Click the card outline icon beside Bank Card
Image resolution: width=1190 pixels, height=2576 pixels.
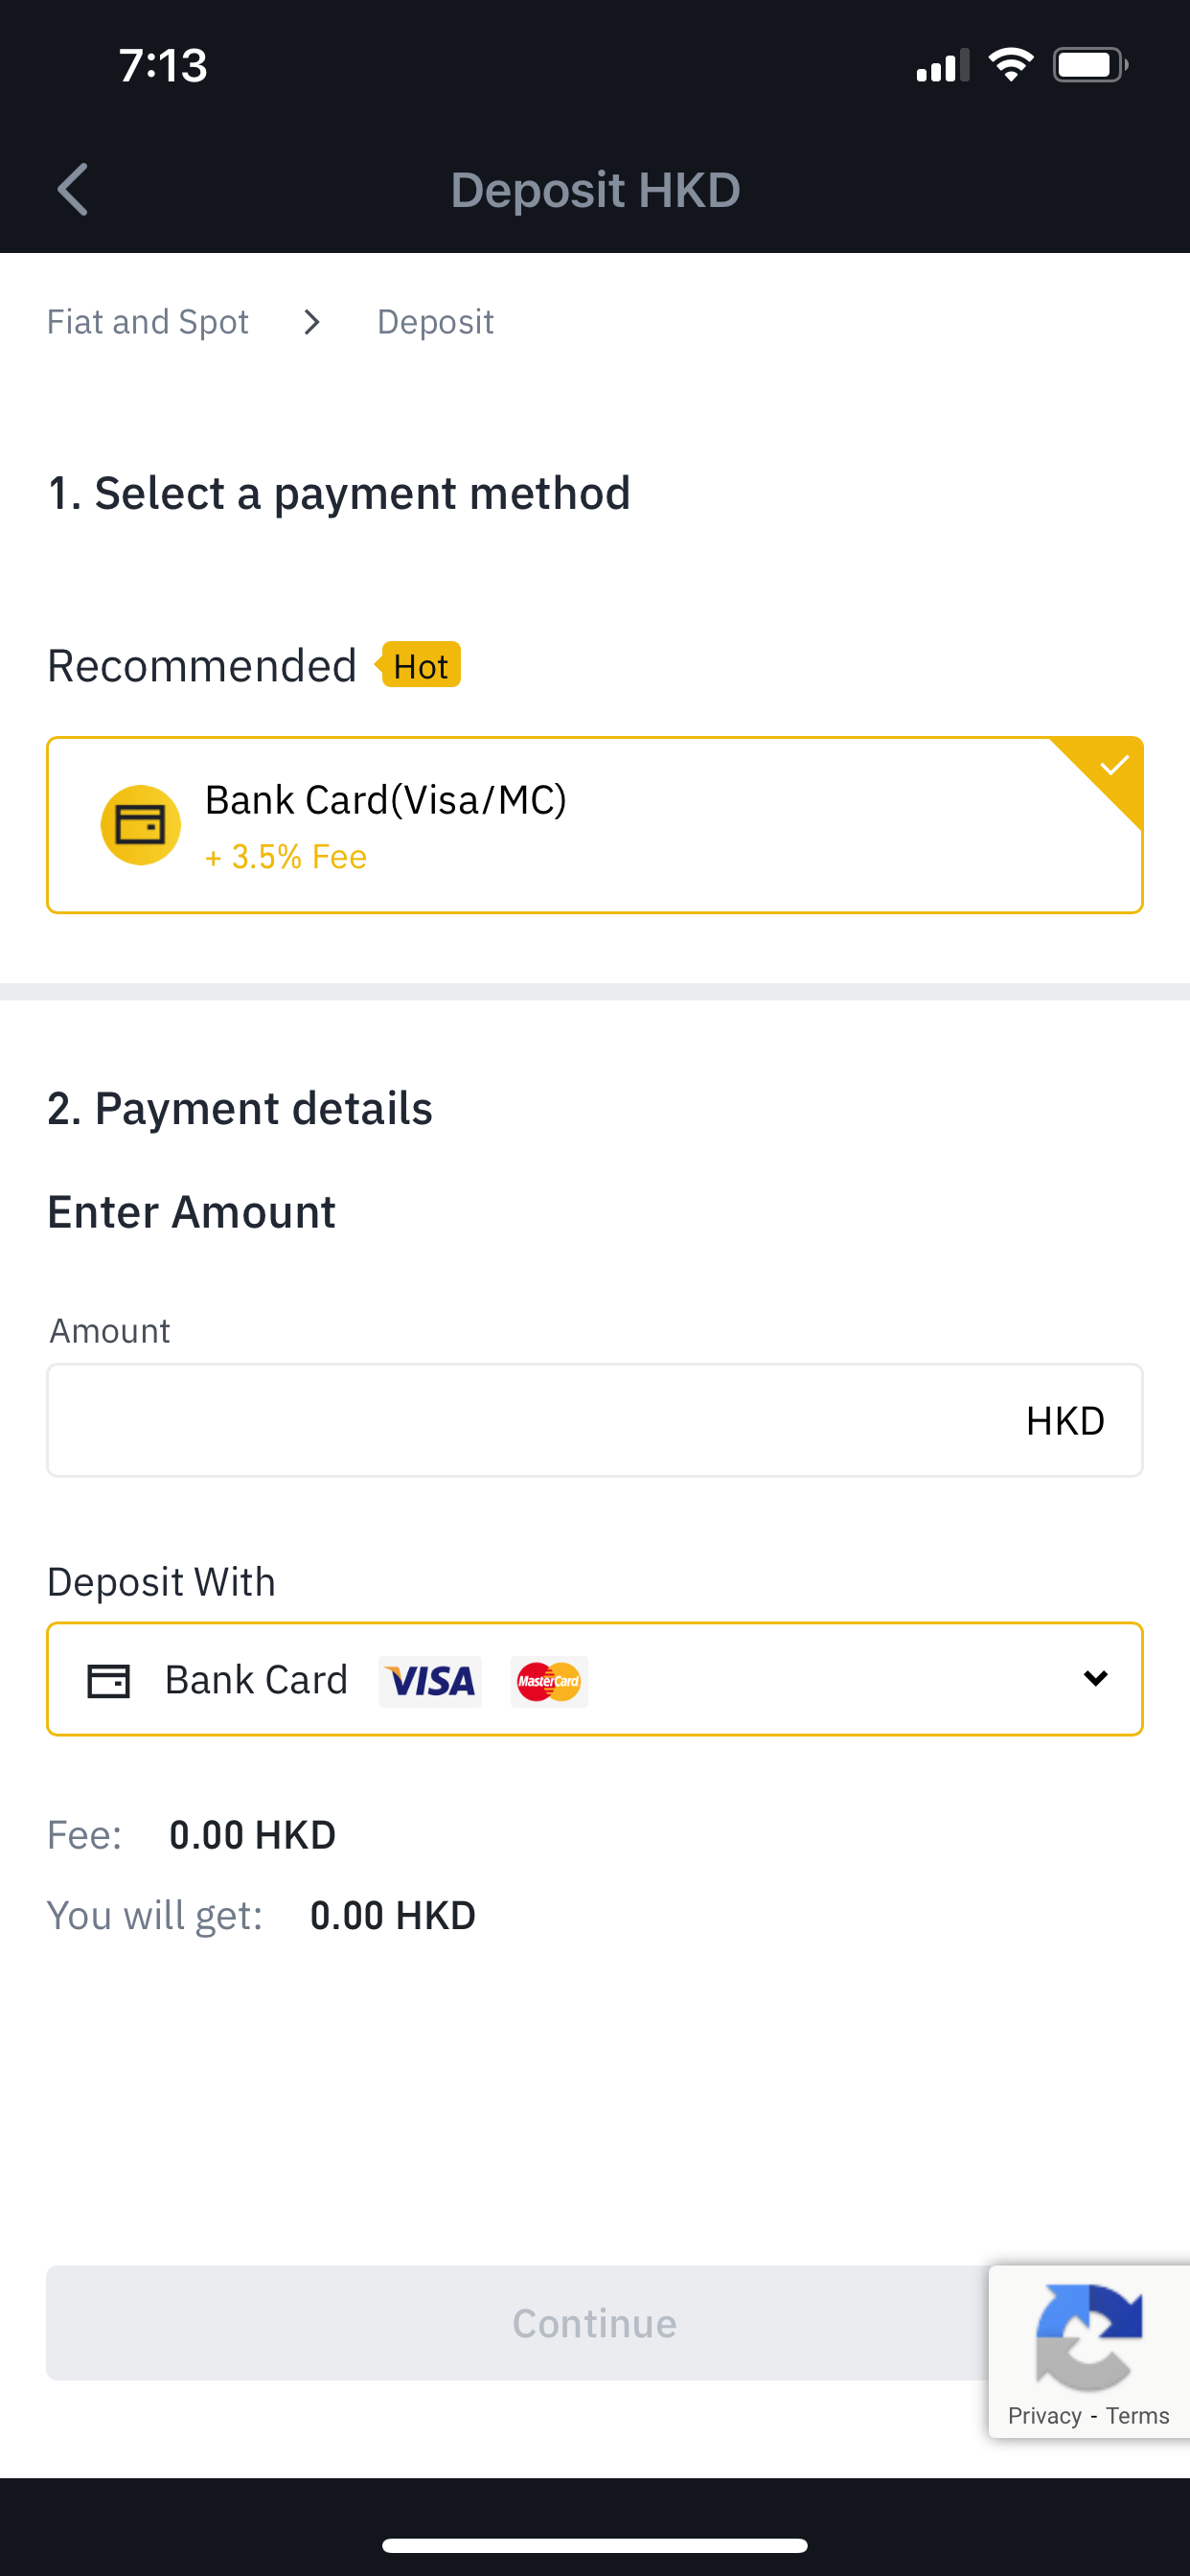click(109, 1681)
